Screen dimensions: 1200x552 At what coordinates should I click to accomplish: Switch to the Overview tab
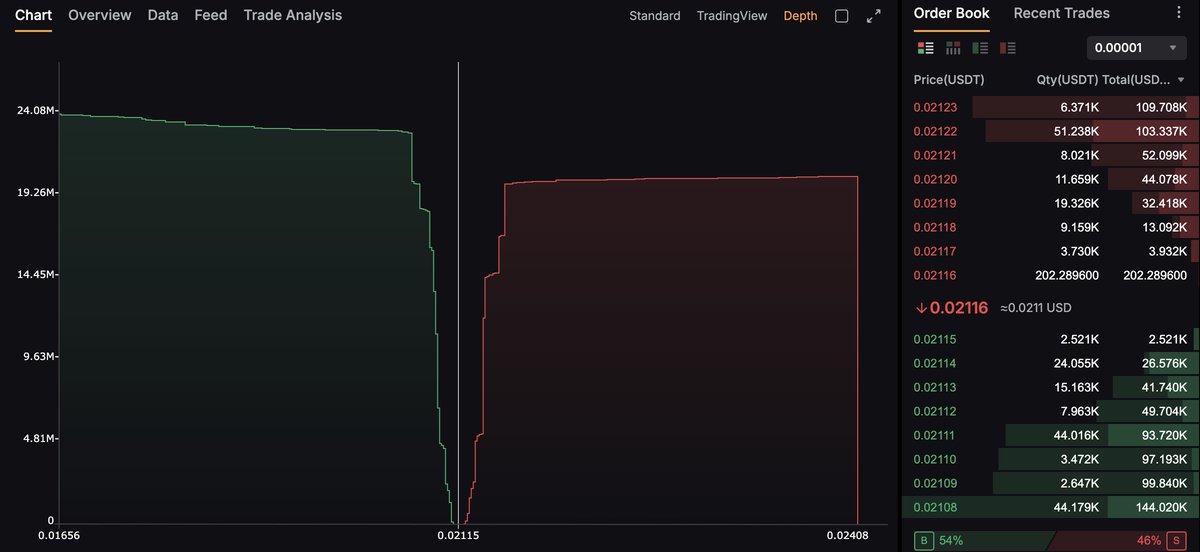(x=99, y=15)
